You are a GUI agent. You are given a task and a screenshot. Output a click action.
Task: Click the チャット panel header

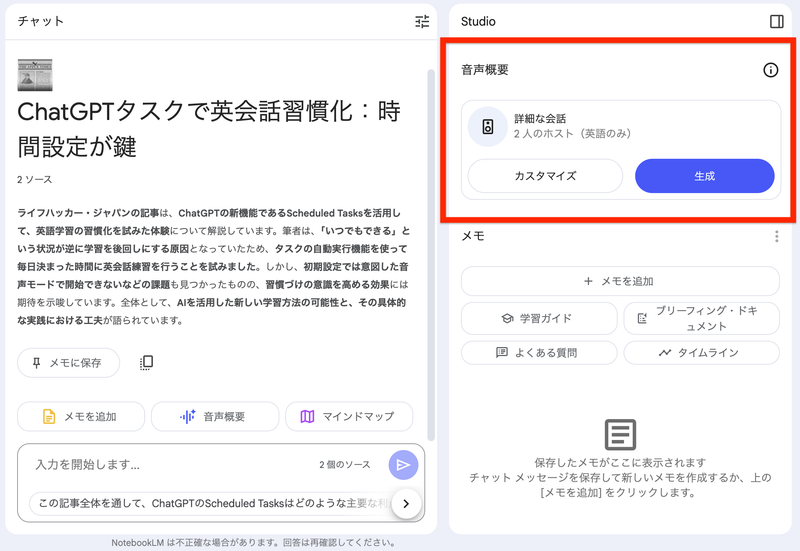(41, 21)
